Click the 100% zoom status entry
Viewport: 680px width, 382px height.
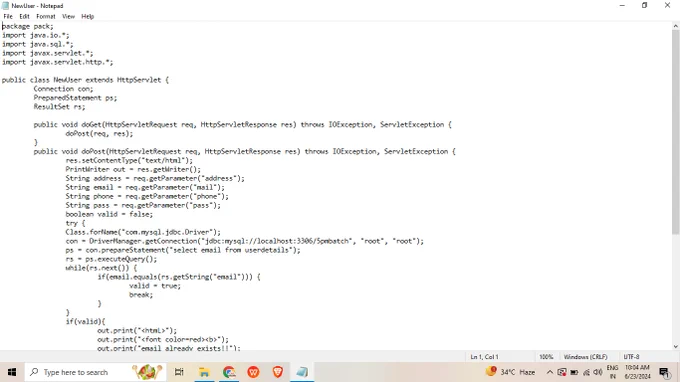tap(546, 357)
